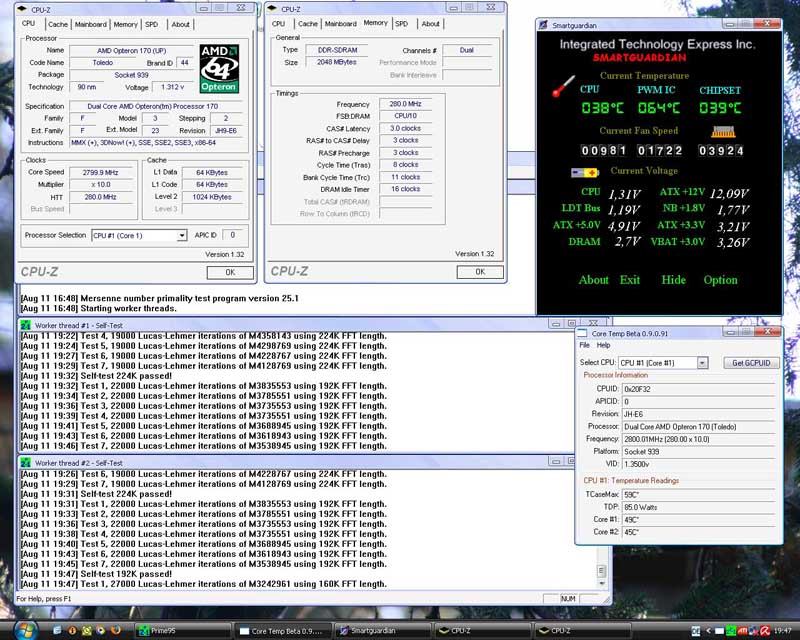This screenshot has width=800, height=640.
Task: Click the DE language indicator in the taskbar
Action: (696, 631)
